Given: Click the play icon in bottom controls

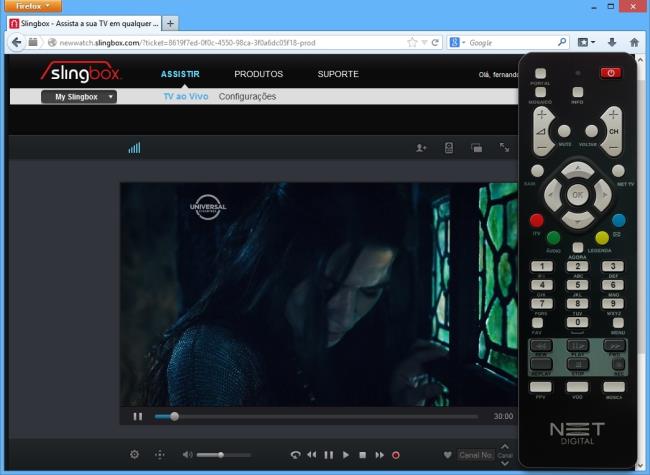Looking at the screenshot, I should 346,455.
